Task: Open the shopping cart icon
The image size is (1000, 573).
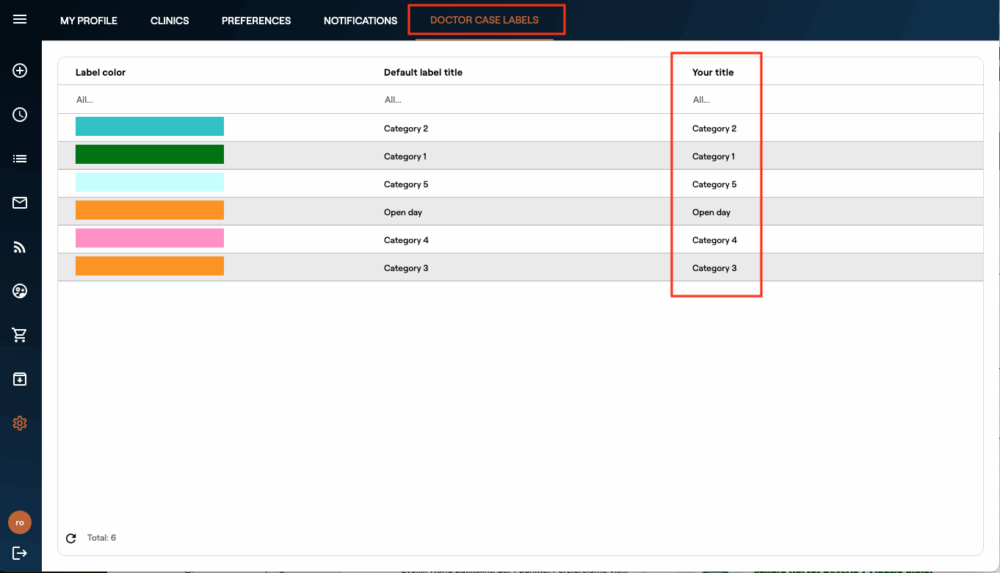Action: pos(20,335)
